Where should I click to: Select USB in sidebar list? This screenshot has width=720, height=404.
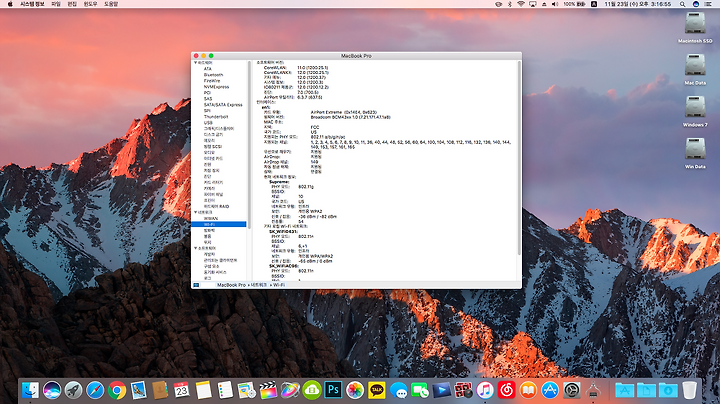pyautogui.click(x=208, y=123)
